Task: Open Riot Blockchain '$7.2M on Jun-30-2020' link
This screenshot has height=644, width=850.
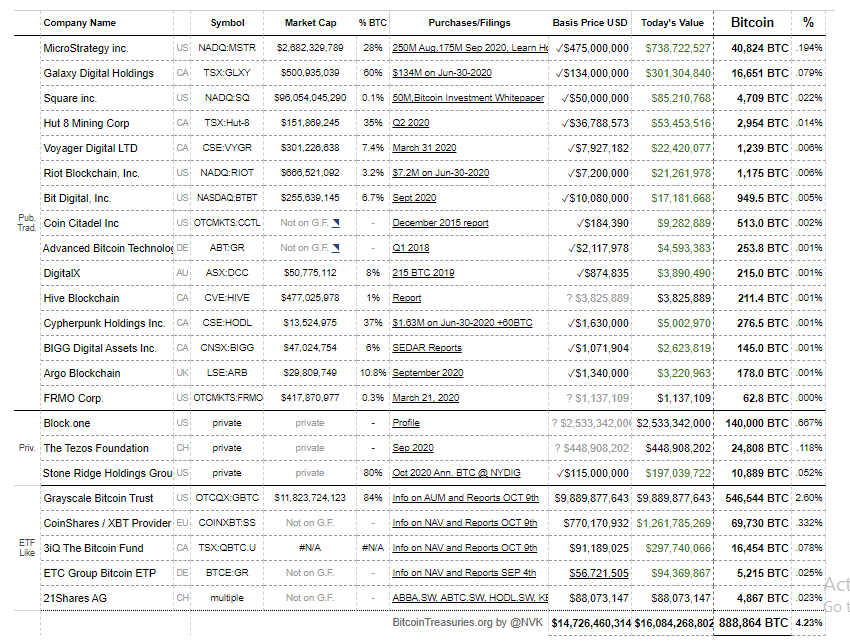Action: [441, 172]
